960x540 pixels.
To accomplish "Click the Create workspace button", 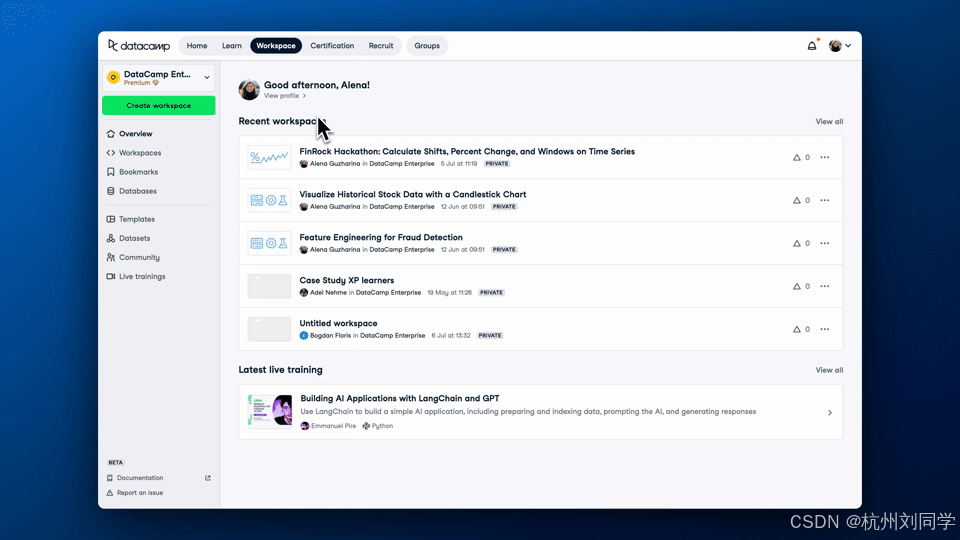I will pos(159,105).
